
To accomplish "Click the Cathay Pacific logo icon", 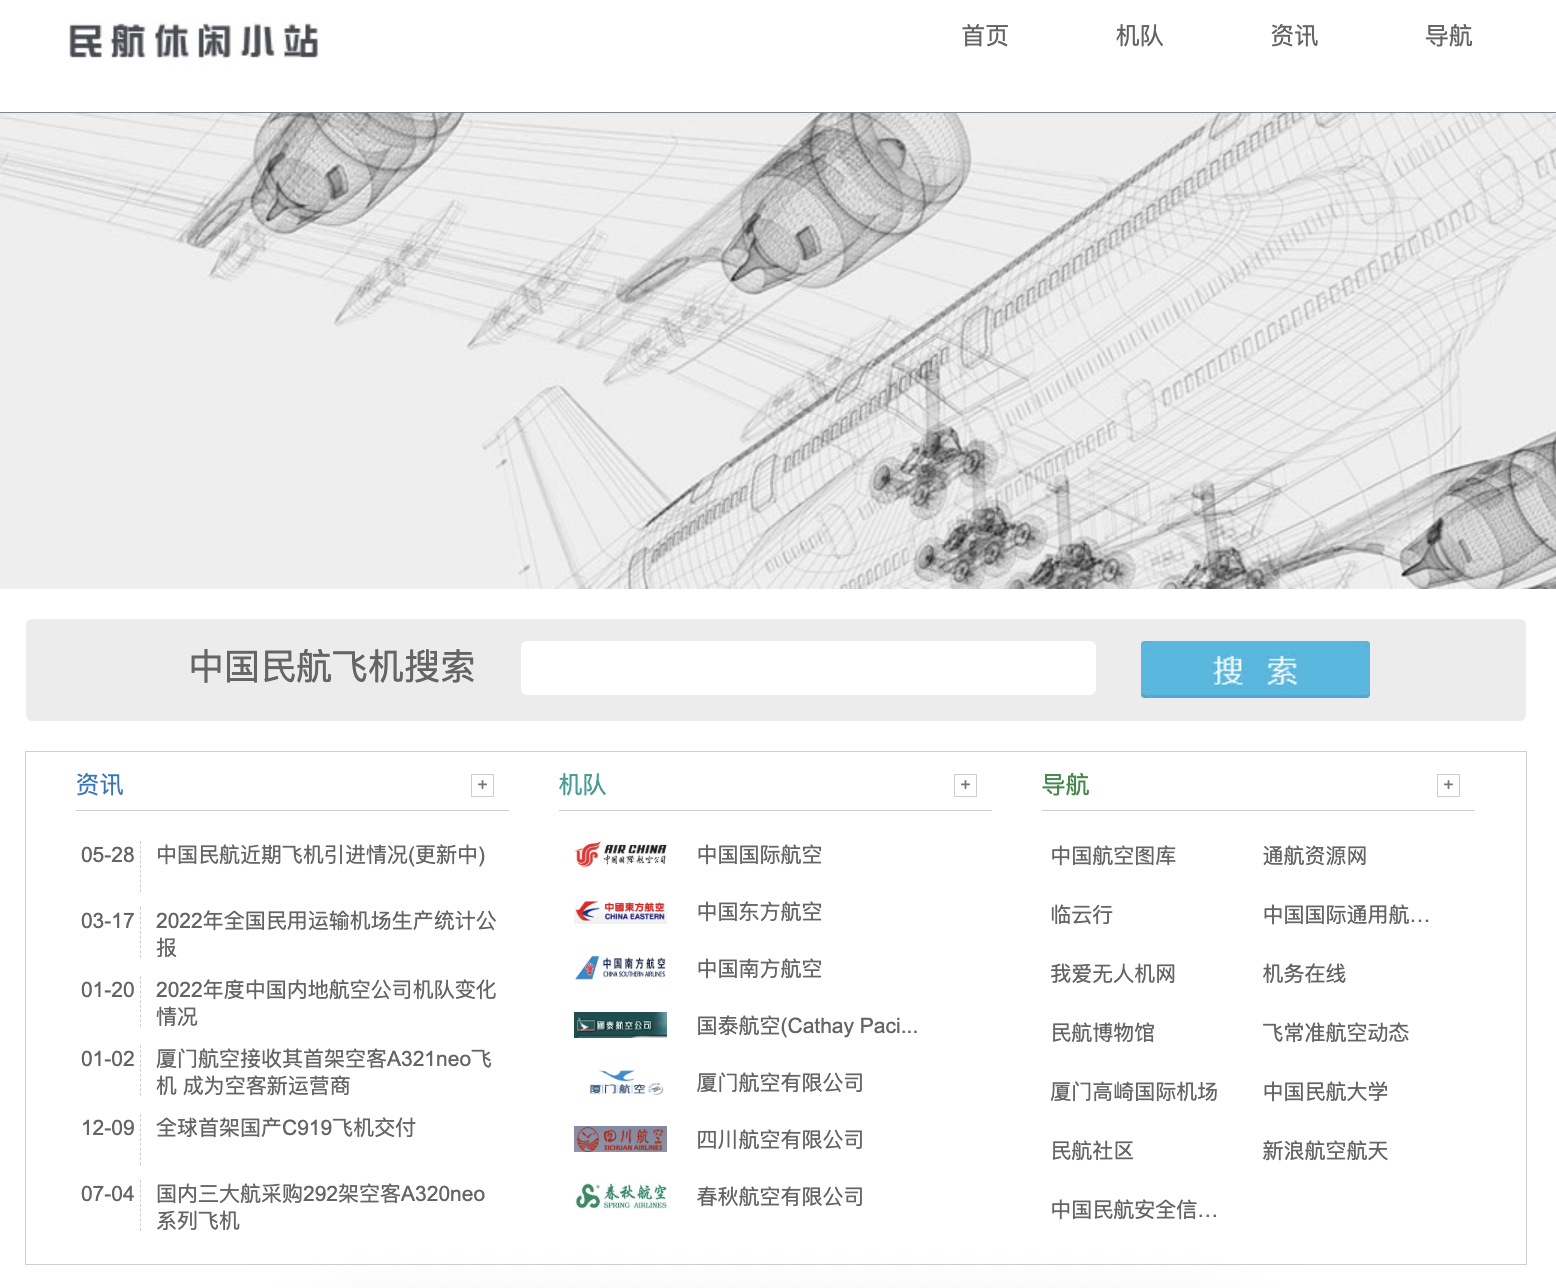I will [x=620, y=1025].
